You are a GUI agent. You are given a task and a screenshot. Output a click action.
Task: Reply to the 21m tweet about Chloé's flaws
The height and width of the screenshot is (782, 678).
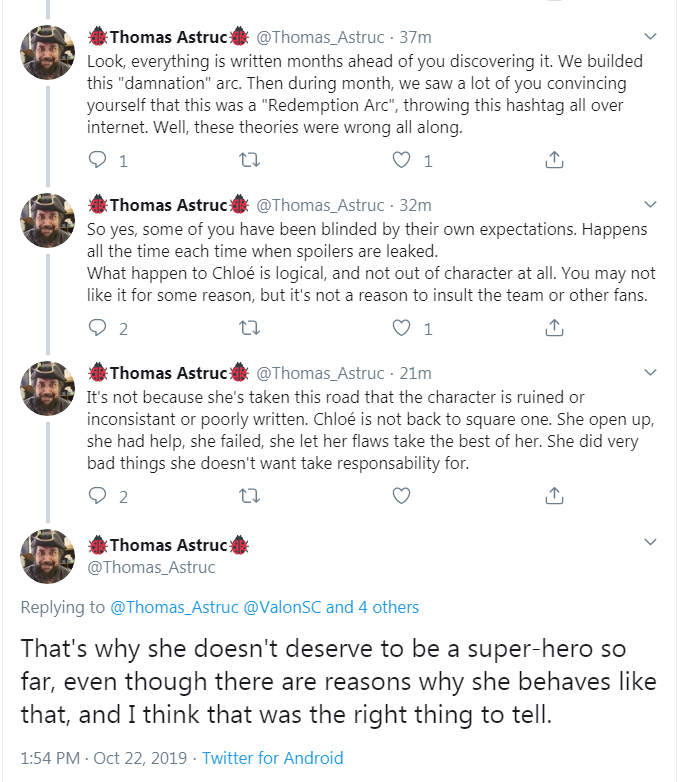tap(97, 495)
